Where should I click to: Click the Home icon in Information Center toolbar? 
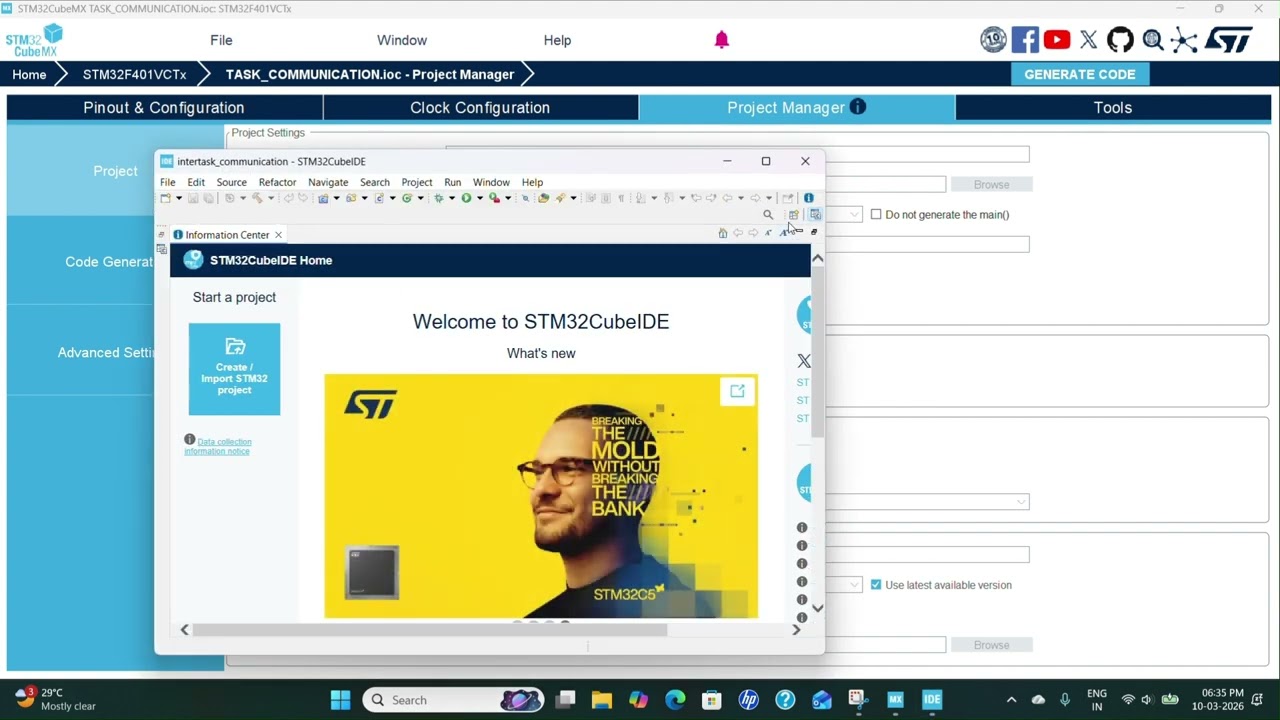tap(723, 233)
